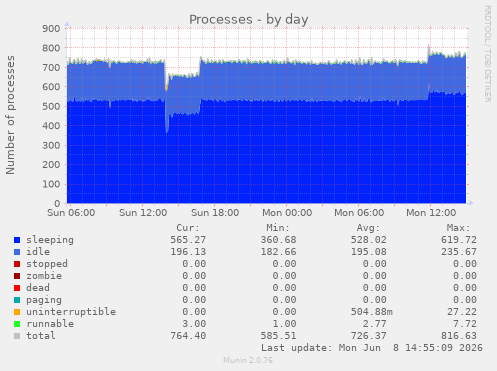This screenshot has height=371, width=497.
Task: Click the sleeping legend color swatch
Action: tap(17, 240)
